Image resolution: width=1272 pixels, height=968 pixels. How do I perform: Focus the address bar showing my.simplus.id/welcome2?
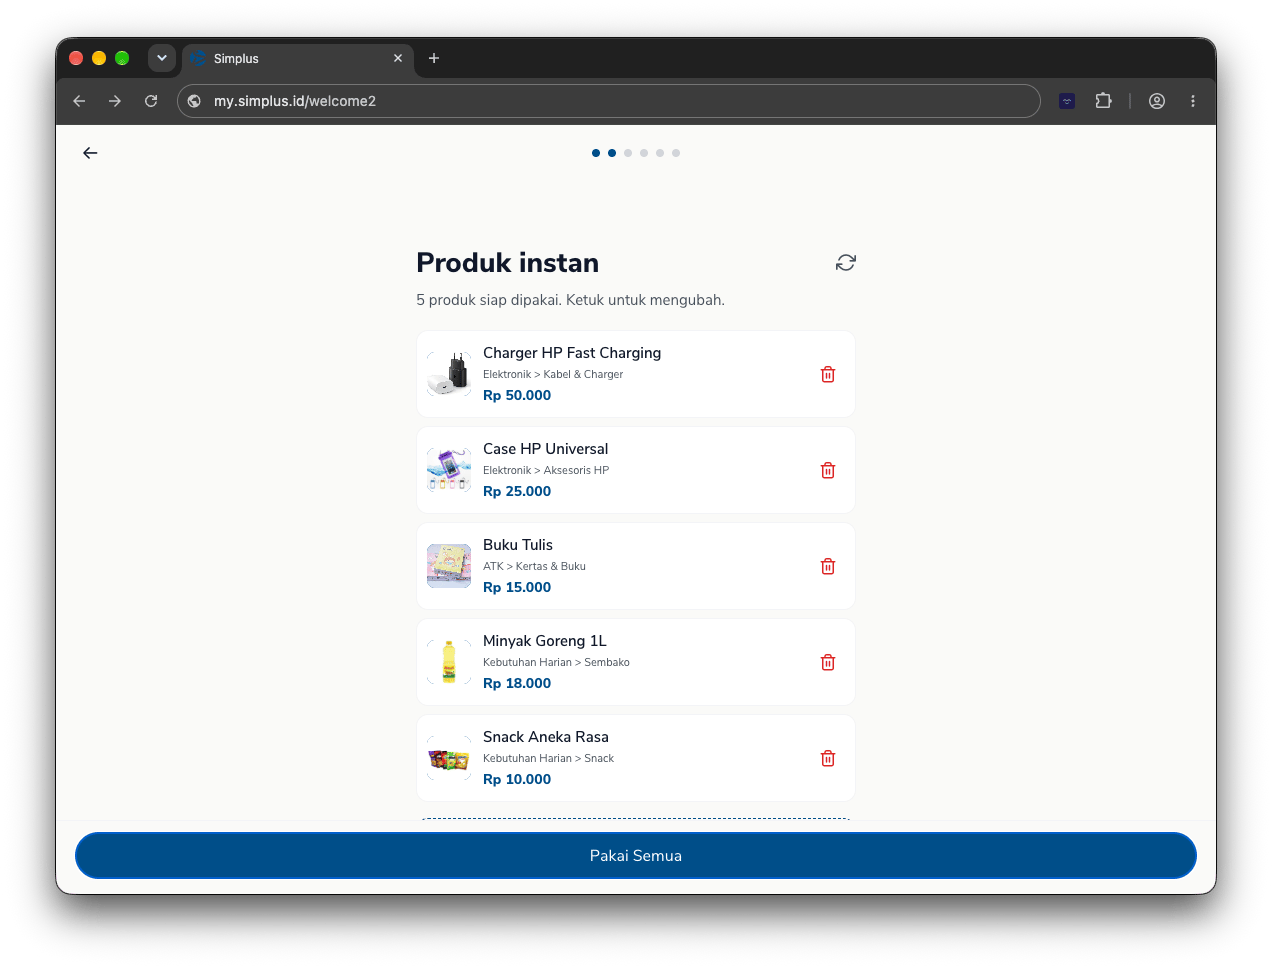609,101
